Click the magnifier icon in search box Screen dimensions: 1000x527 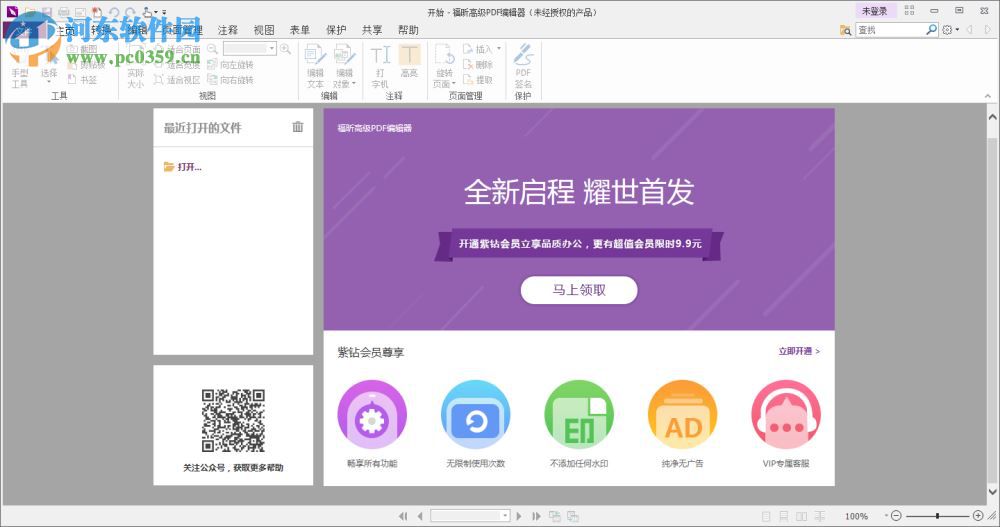[x=931, y=29]
